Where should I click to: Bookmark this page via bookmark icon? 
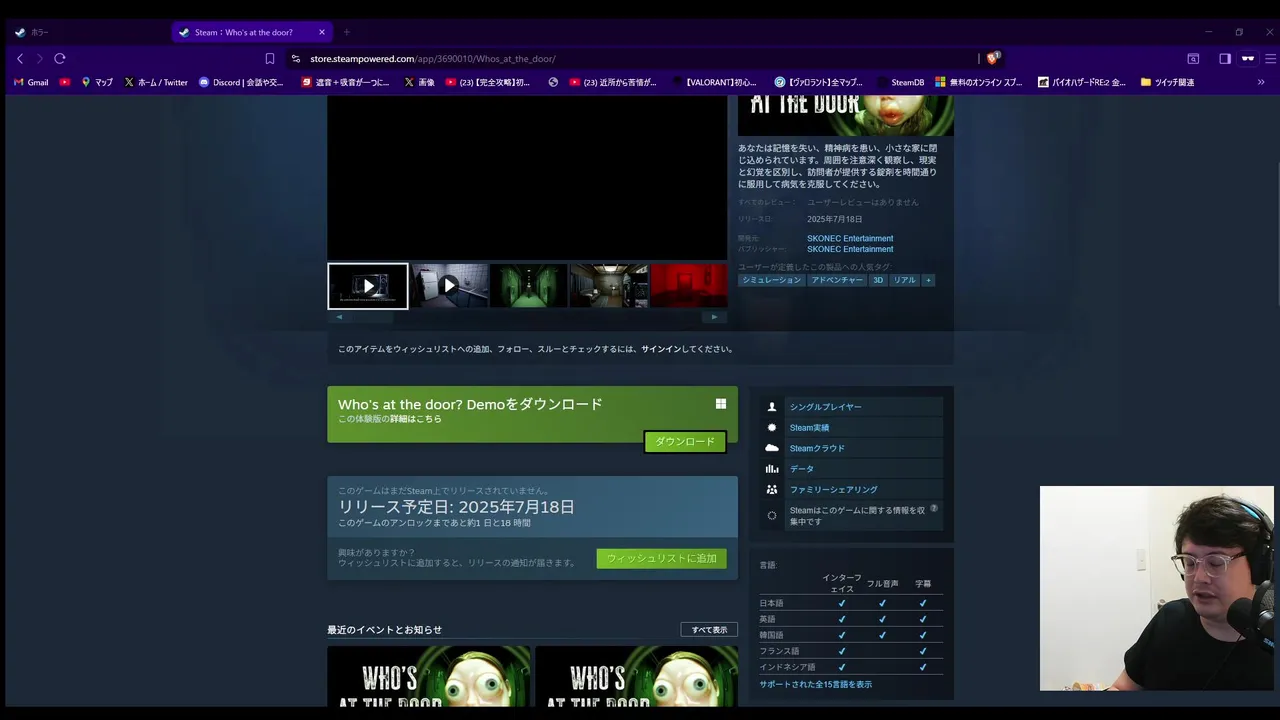click(269, 59)
